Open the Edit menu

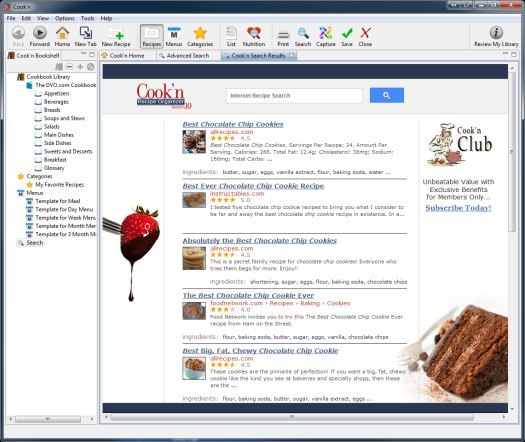26,18
